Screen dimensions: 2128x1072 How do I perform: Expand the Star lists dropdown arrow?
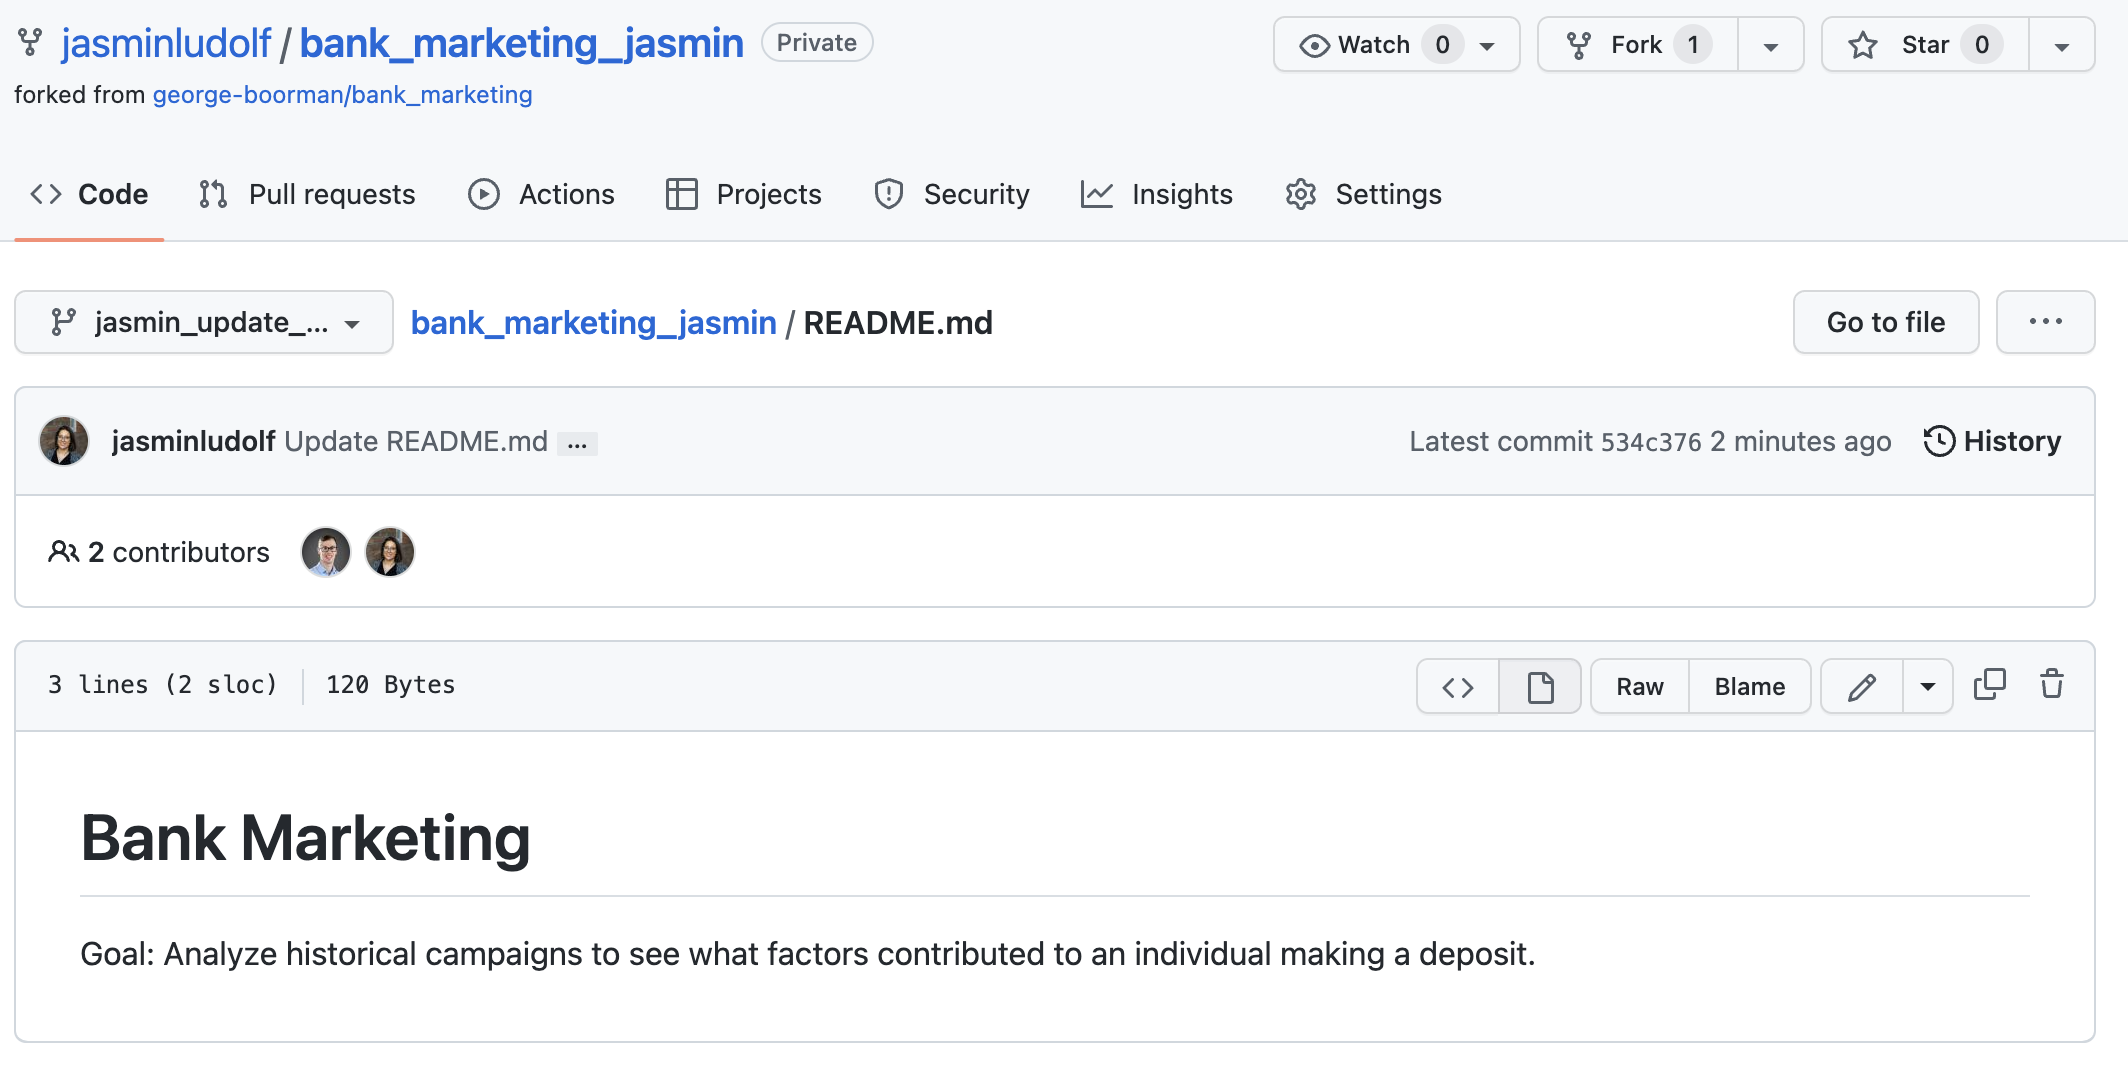[2062, 46]
